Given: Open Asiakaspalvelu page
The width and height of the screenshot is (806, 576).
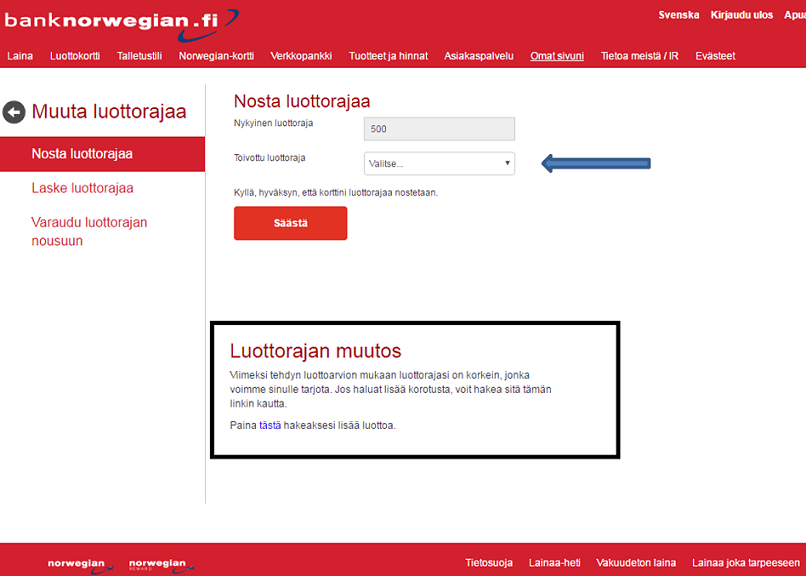Looking at the screenshot, I should [479, 56].
